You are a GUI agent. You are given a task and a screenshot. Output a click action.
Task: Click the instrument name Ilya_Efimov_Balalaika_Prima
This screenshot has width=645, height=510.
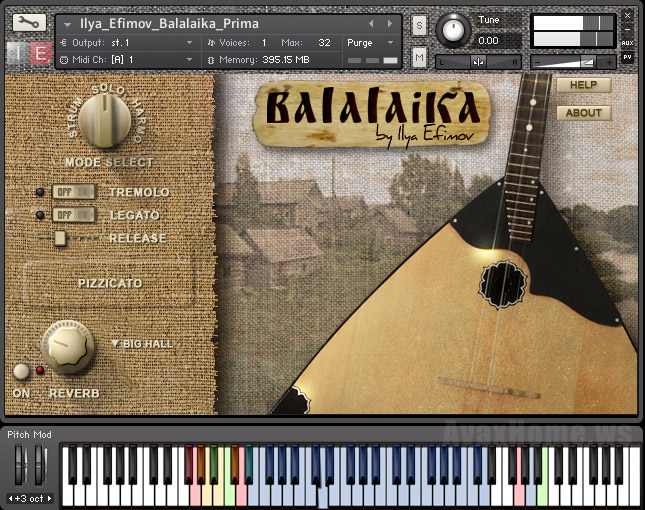coord(169,24)
